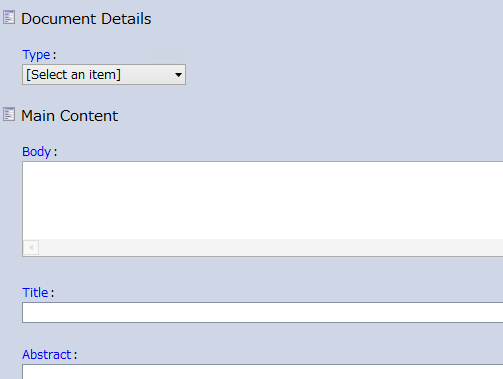Focus the Body rich text area

[x=263, y=200]
